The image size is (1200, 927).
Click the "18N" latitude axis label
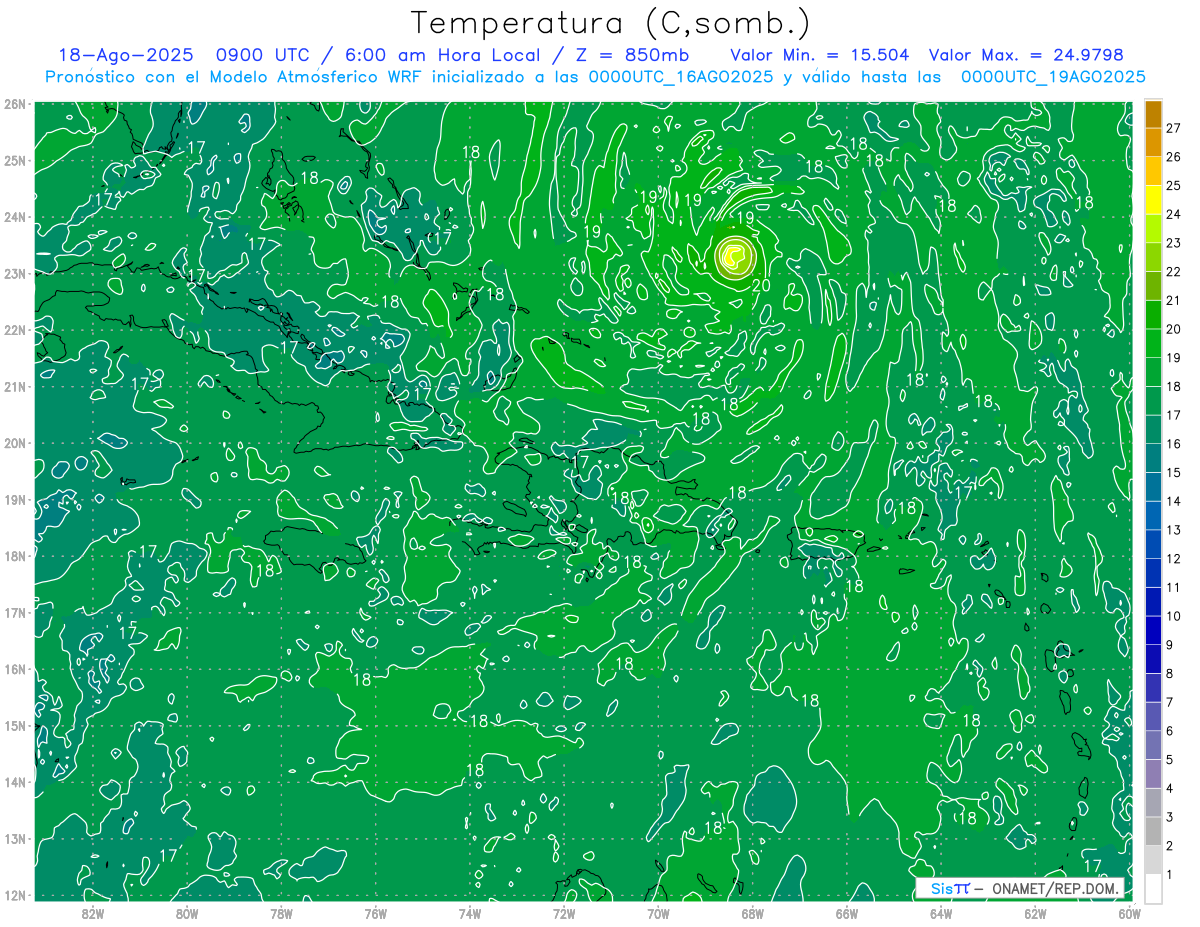[14, 556]
